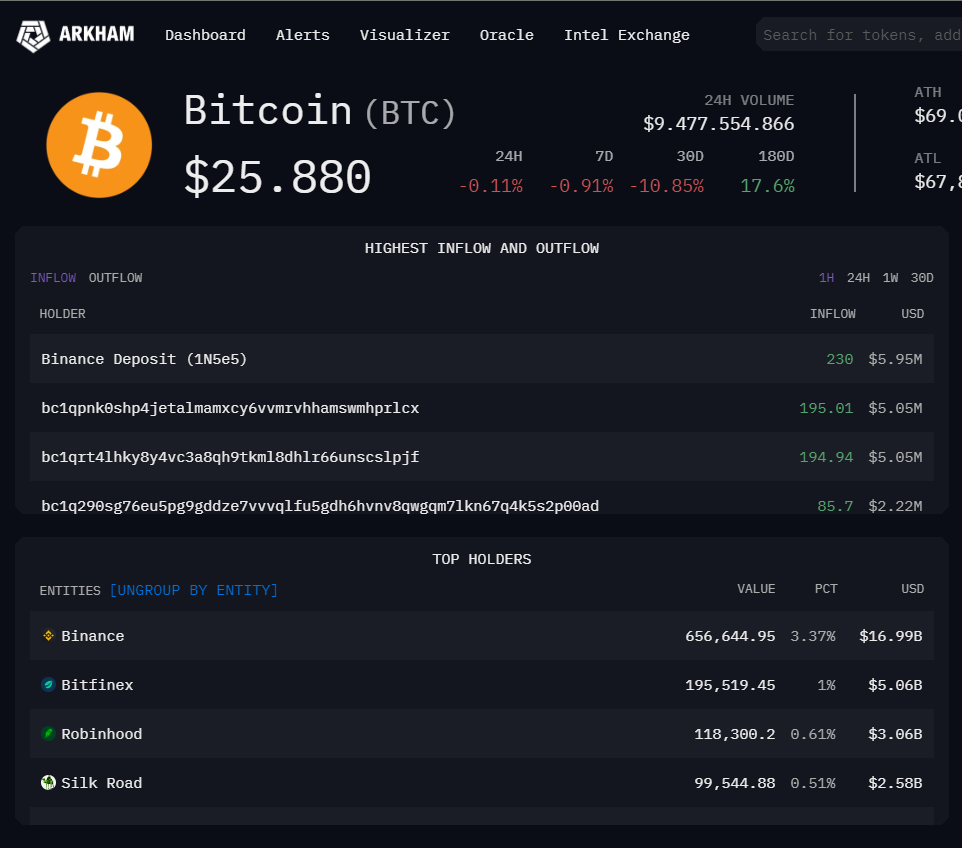Select the 24H timeframe filter

(x=858, y=278)
